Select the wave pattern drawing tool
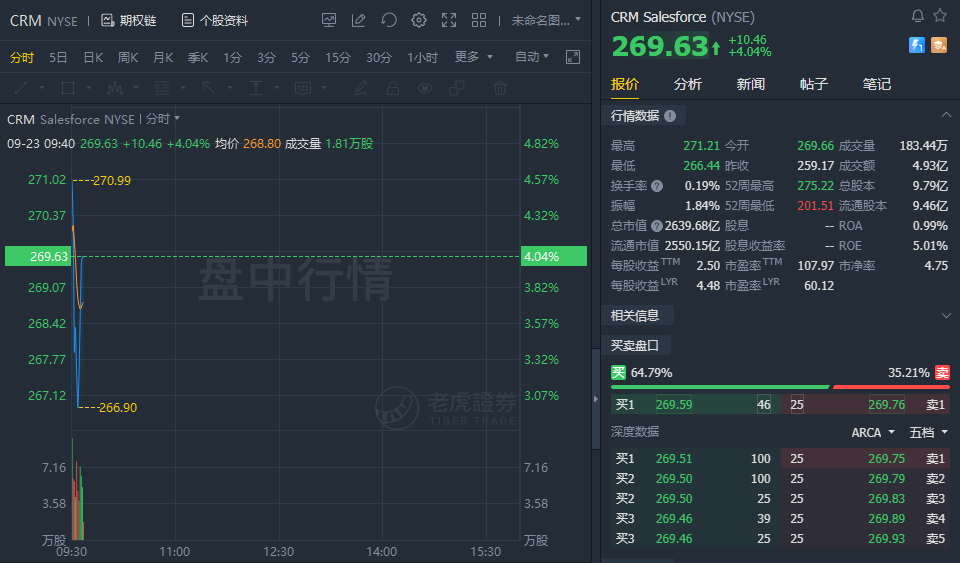This screenshot has width=960, height=563. tap(114, 88)
